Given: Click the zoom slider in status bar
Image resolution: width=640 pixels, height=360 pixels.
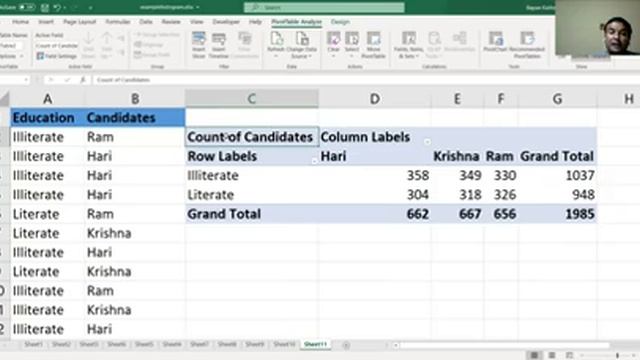Looking at the screenshot, I should (608, 356).
